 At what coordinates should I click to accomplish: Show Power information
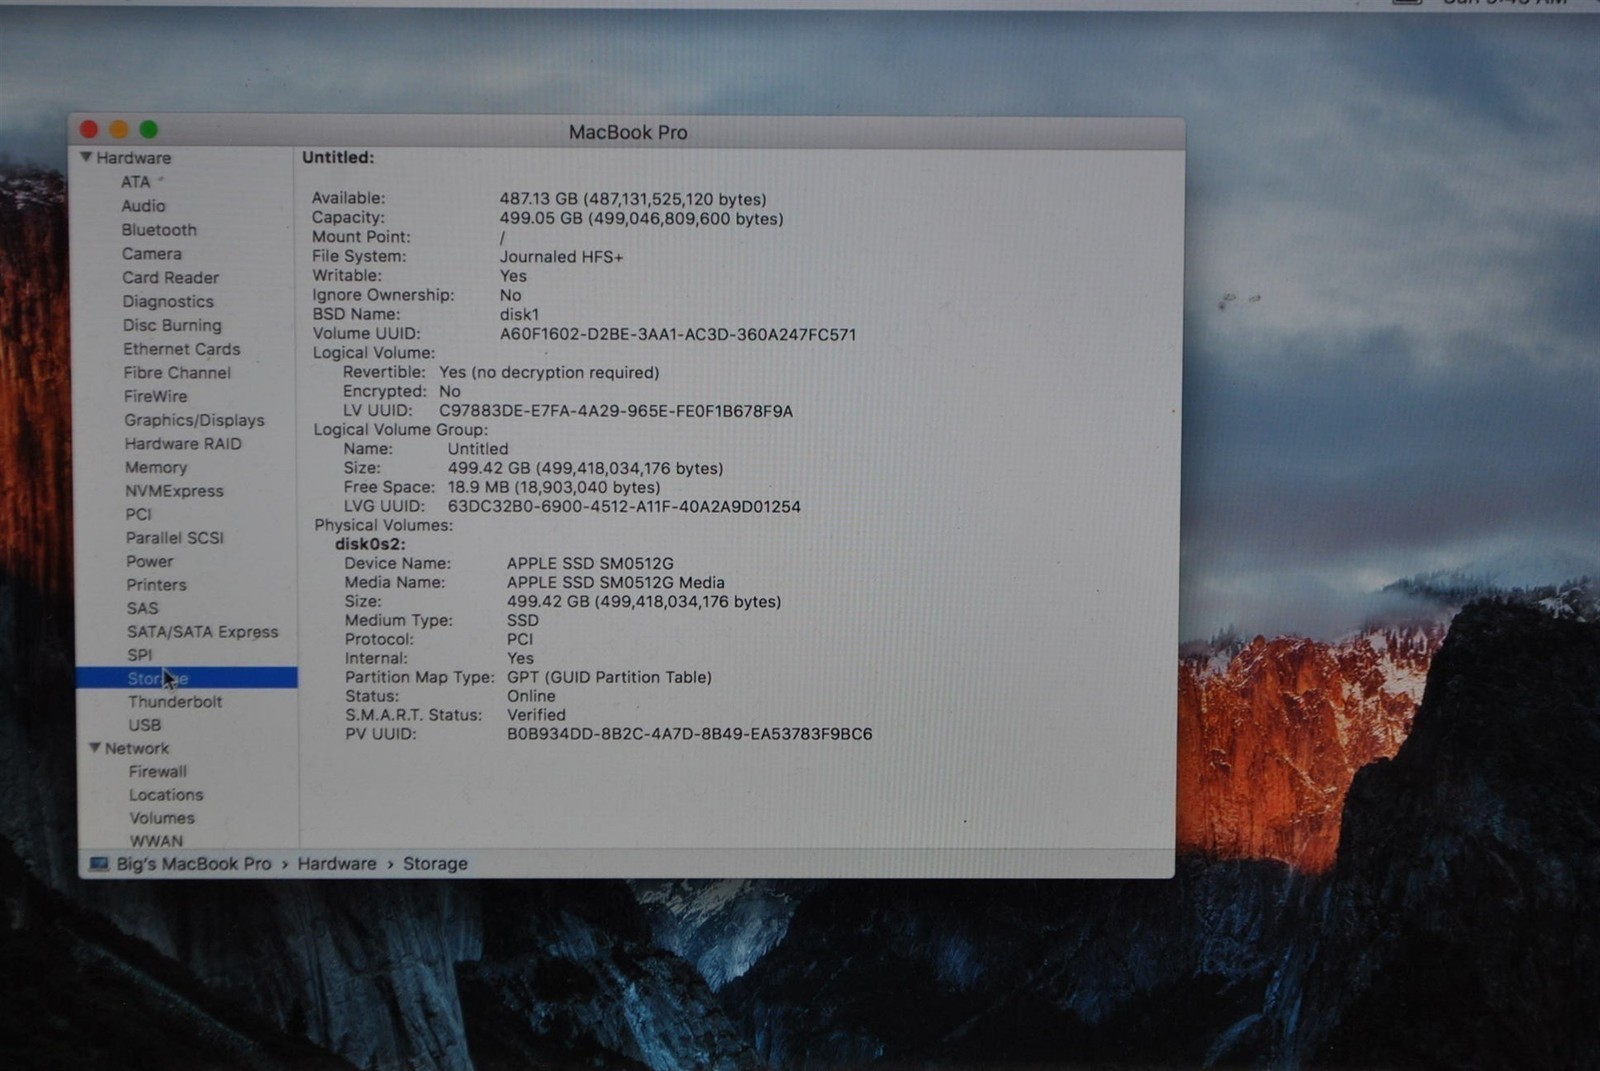150,562
